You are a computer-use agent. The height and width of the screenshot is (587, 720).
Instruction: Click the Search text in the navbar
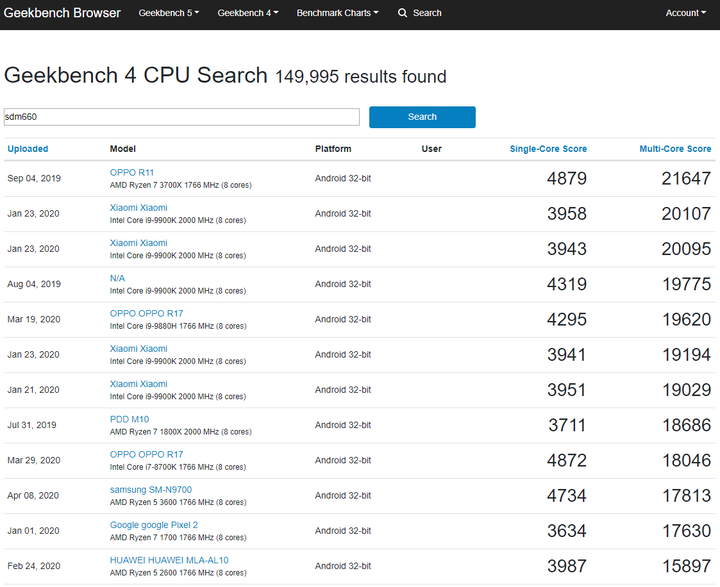(427, 13)
